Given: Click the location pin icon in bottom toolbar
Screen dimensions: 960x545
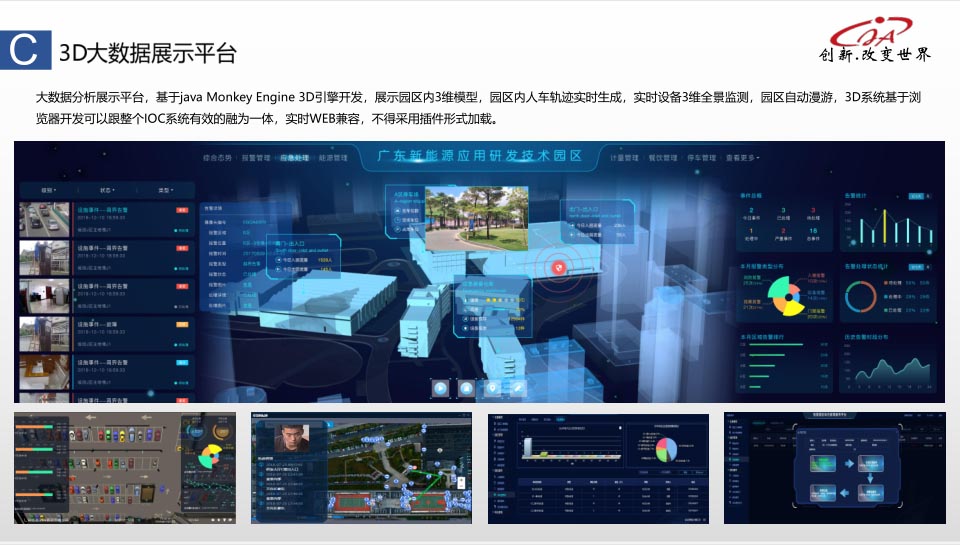Looking at the screenshot, I should (x=492, y=386).
